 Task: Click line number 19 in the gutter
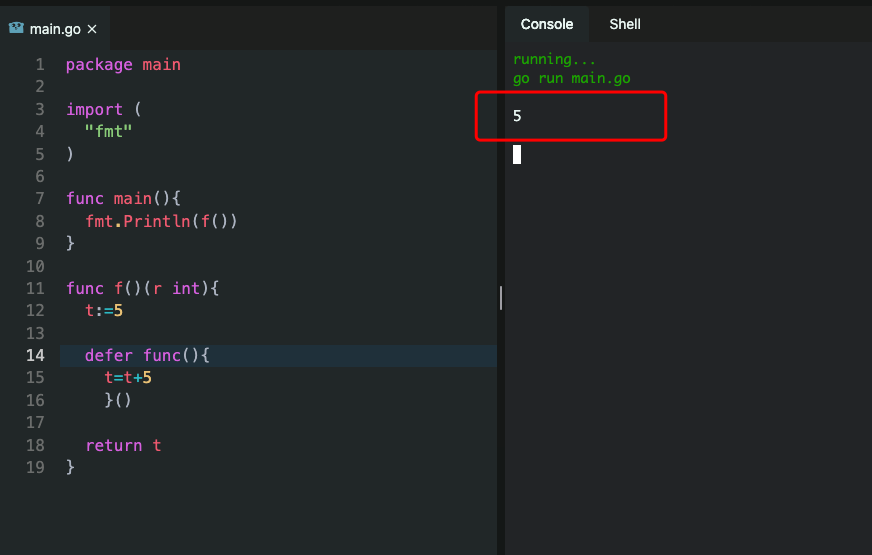pyautogui.click(x=35, y=467)
